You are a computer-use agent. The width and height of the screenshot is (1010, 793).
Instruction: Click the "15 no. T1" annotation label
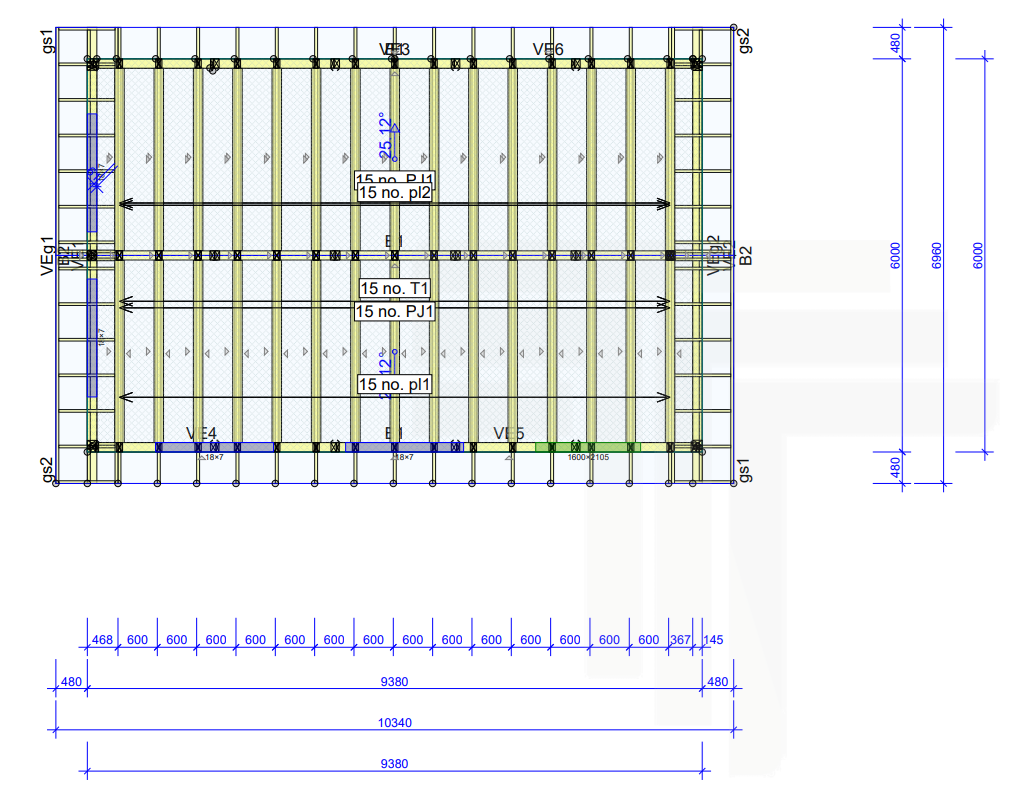(x=394, y=289)
